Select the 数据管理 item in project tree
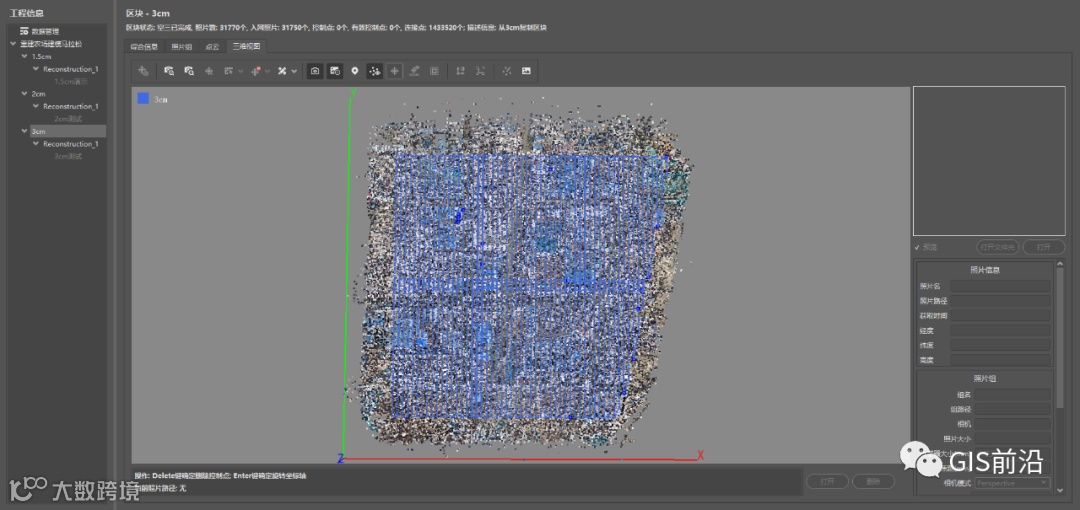This screenshot has width=1080, height=510. pyautogui.click(x=45, y=31)
